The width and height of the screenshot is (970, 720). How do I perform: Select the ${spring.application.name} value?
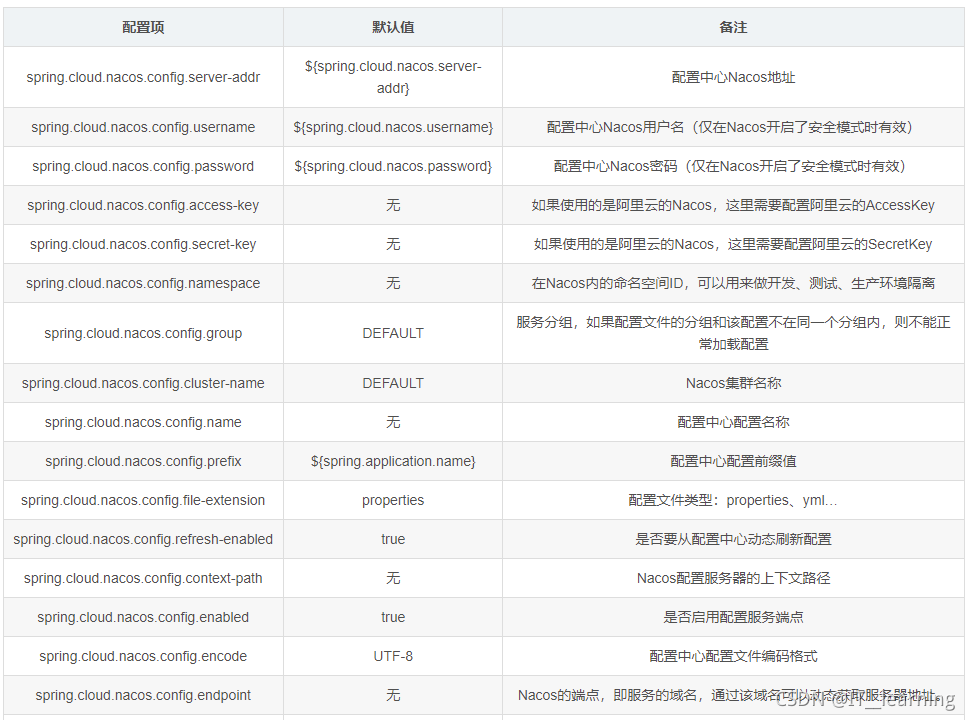pyautogui.click(x=393, y=461)
